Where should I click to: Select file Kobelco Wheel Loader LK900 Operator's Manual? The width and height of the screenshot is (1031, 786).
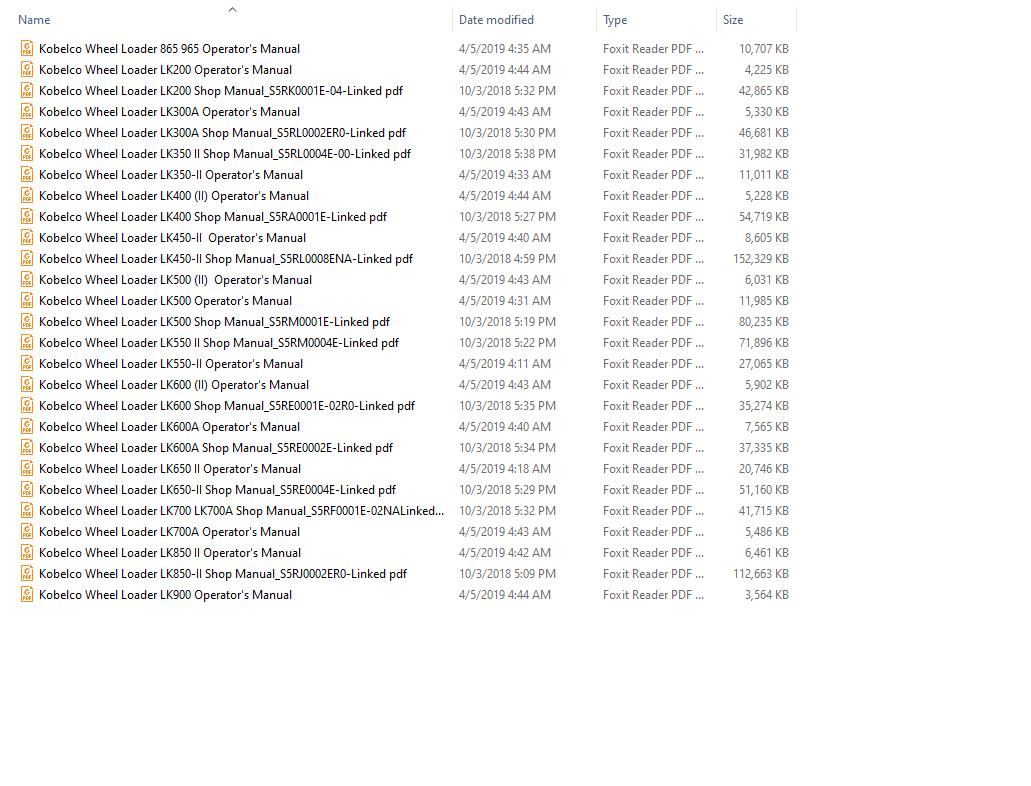[x=165, y=595]
